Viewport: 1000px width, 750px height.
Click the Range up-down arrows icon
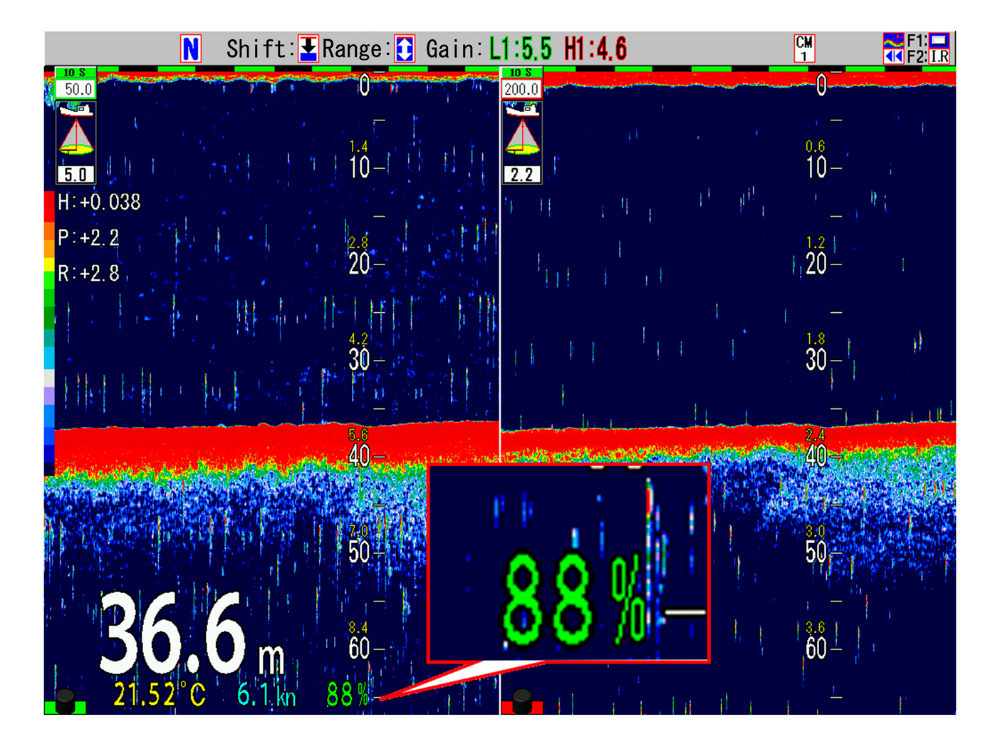click(404, 49)
